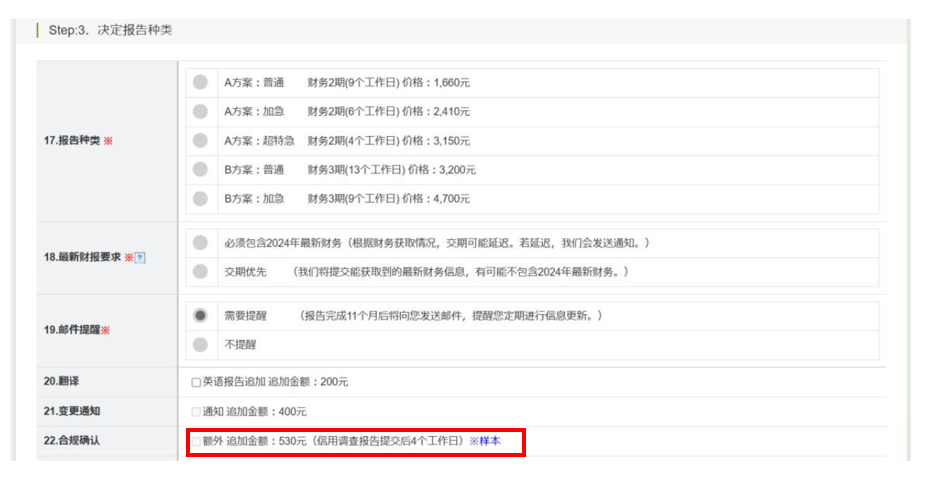This screenshot has height=496, width=937.
Task: Tick the 通知 追加金额 400元 checkbox
Action: (196, 411)
